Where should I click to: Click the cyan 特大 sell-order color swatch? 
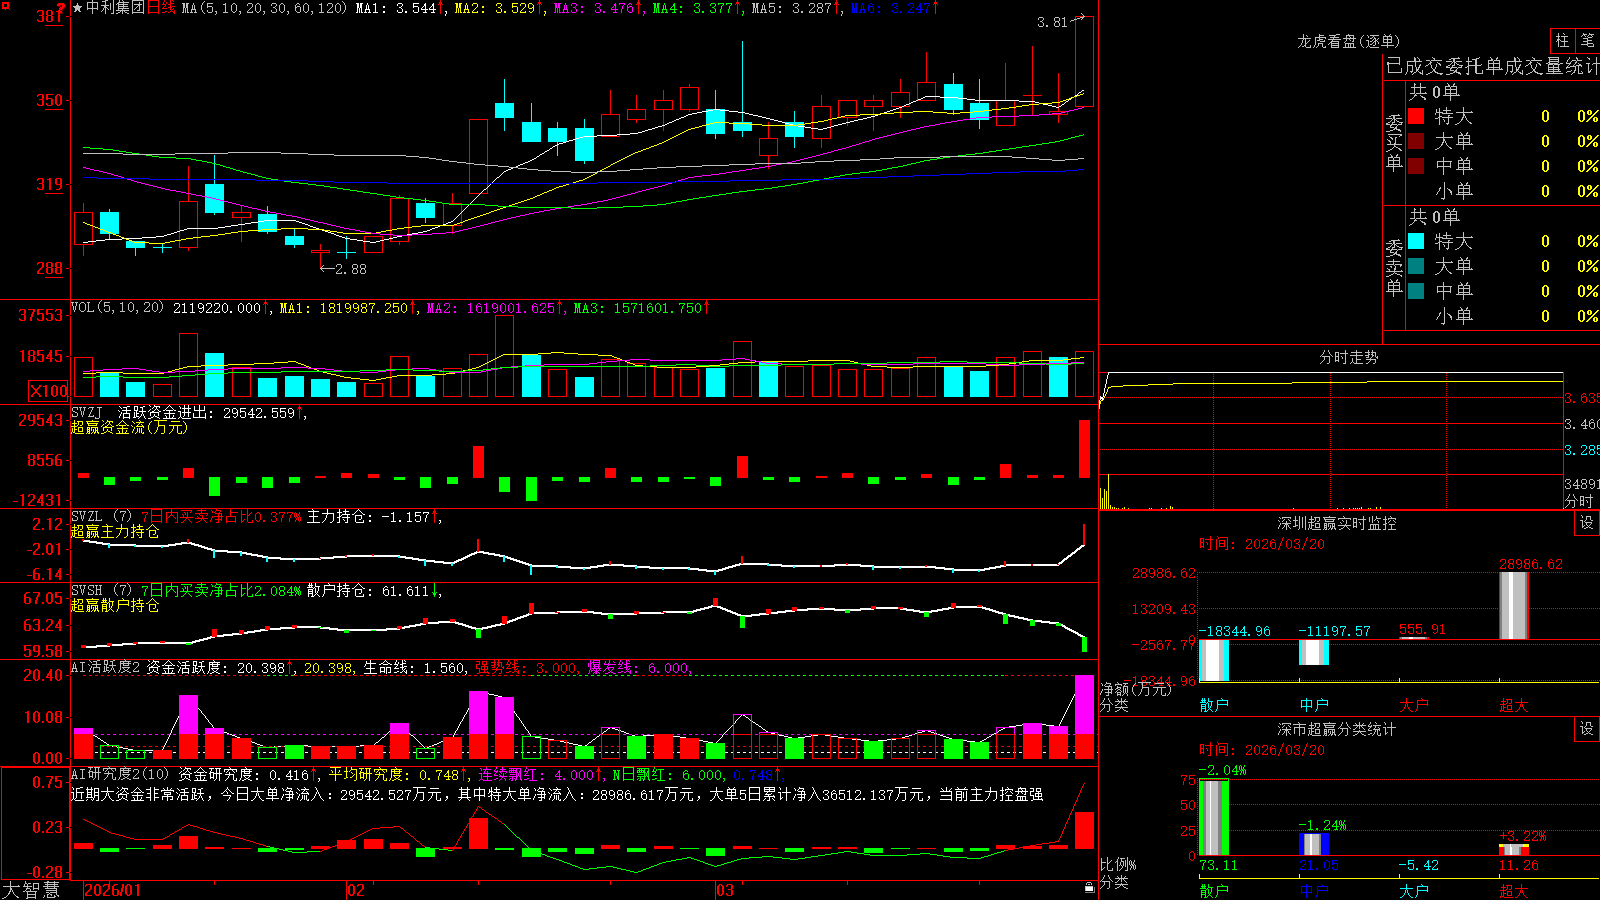click(1416, 241)
